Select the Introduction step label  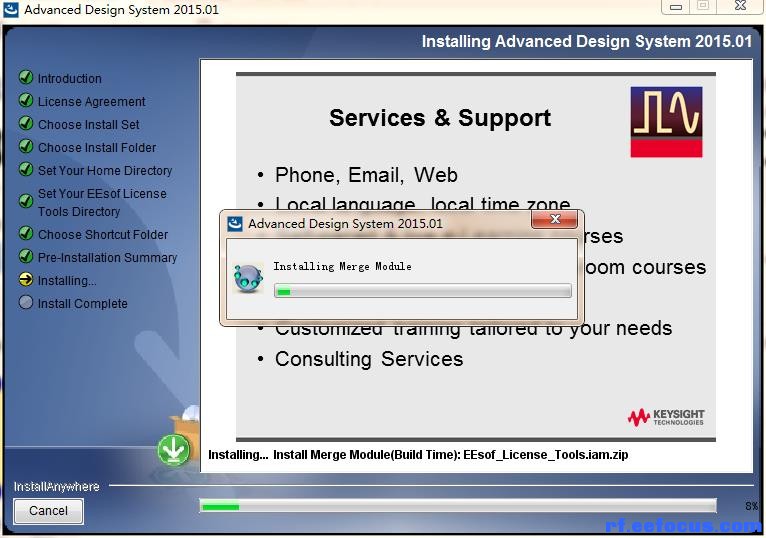tap(70, 79)
